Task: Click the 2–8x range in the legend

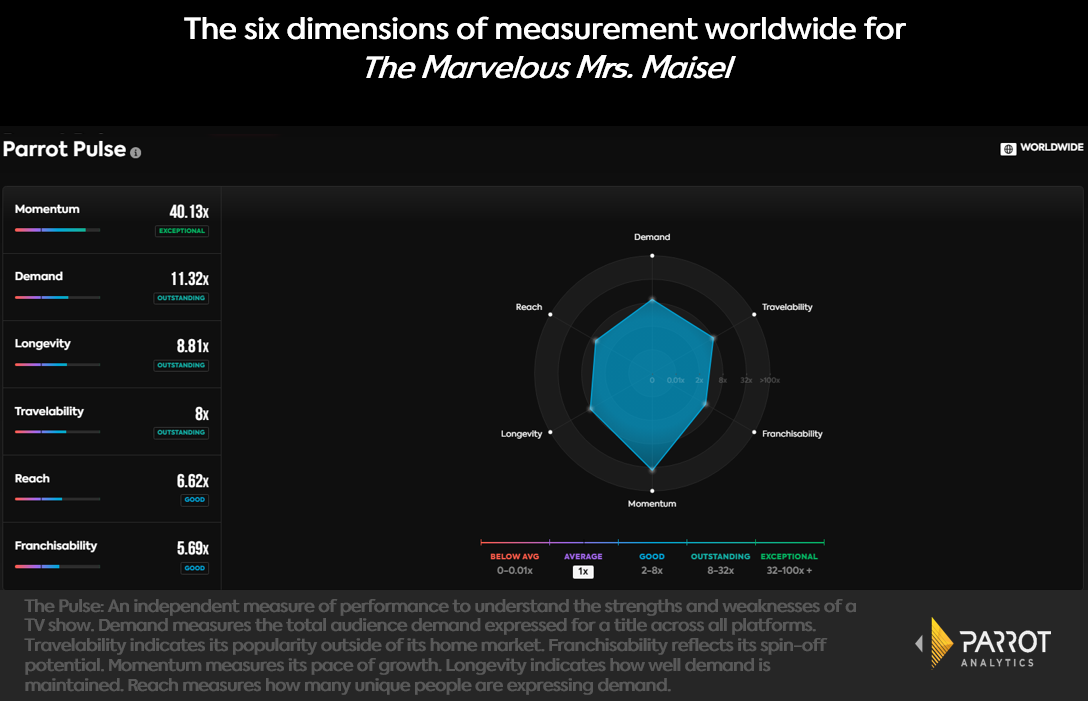Action: coord(652,571)
